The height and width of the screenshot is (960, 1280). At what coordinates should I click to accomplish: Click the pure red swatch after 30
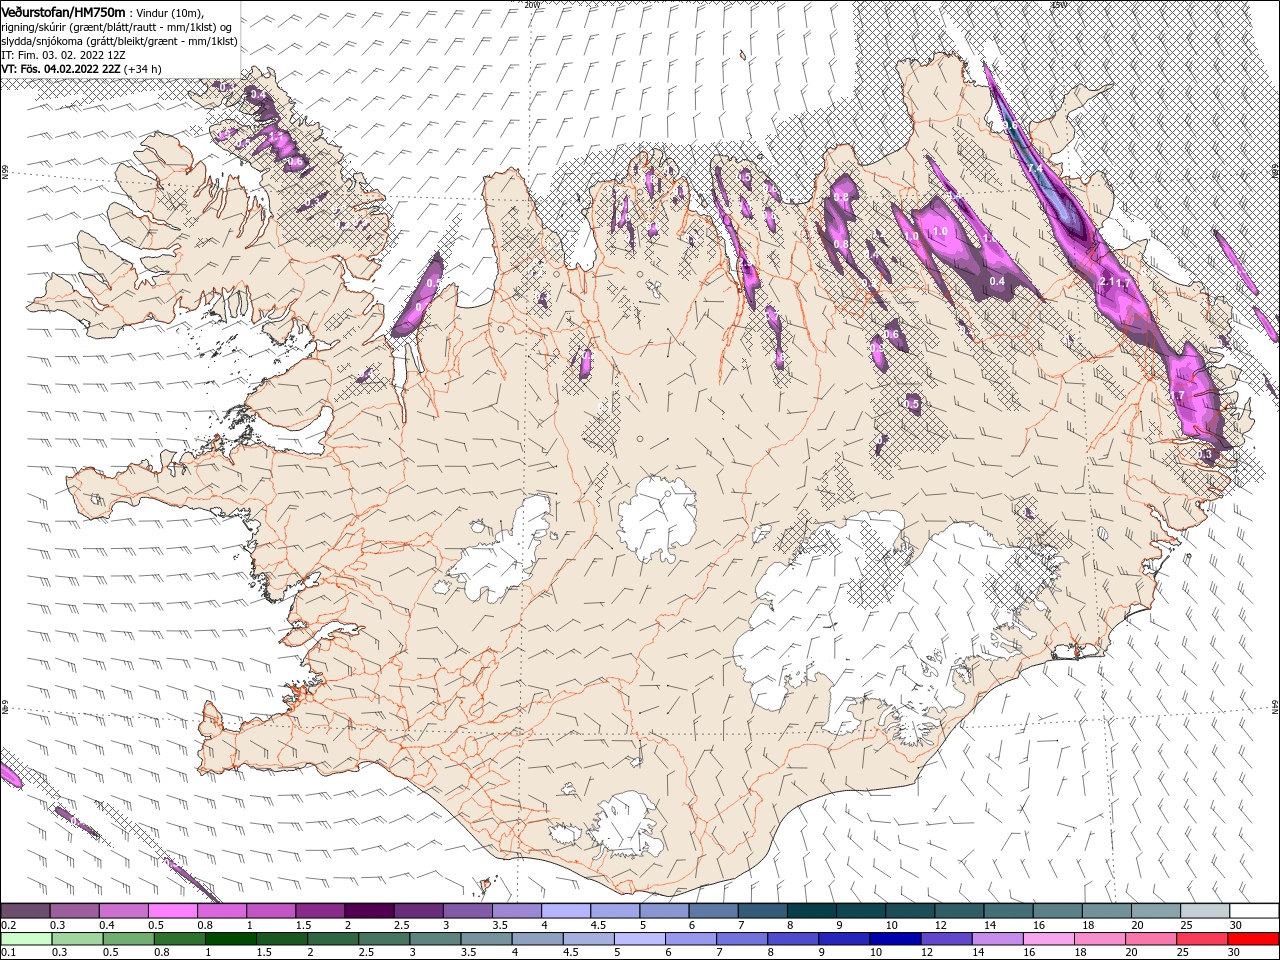pyautogui.click(x=1253, y=939)
